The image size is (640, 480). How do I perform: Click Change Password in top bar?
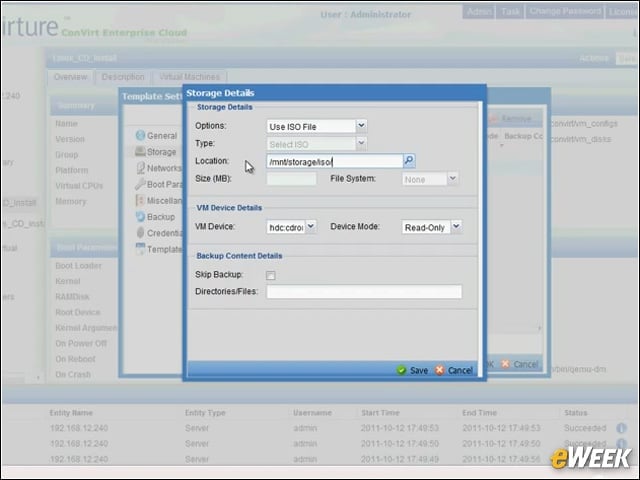point(565,11)
